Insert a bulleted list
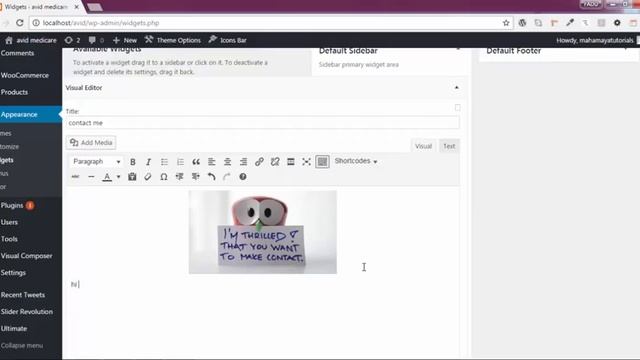The width and height of the screenshot is (640, 360). pyautogui.click(x=164, y=162)
